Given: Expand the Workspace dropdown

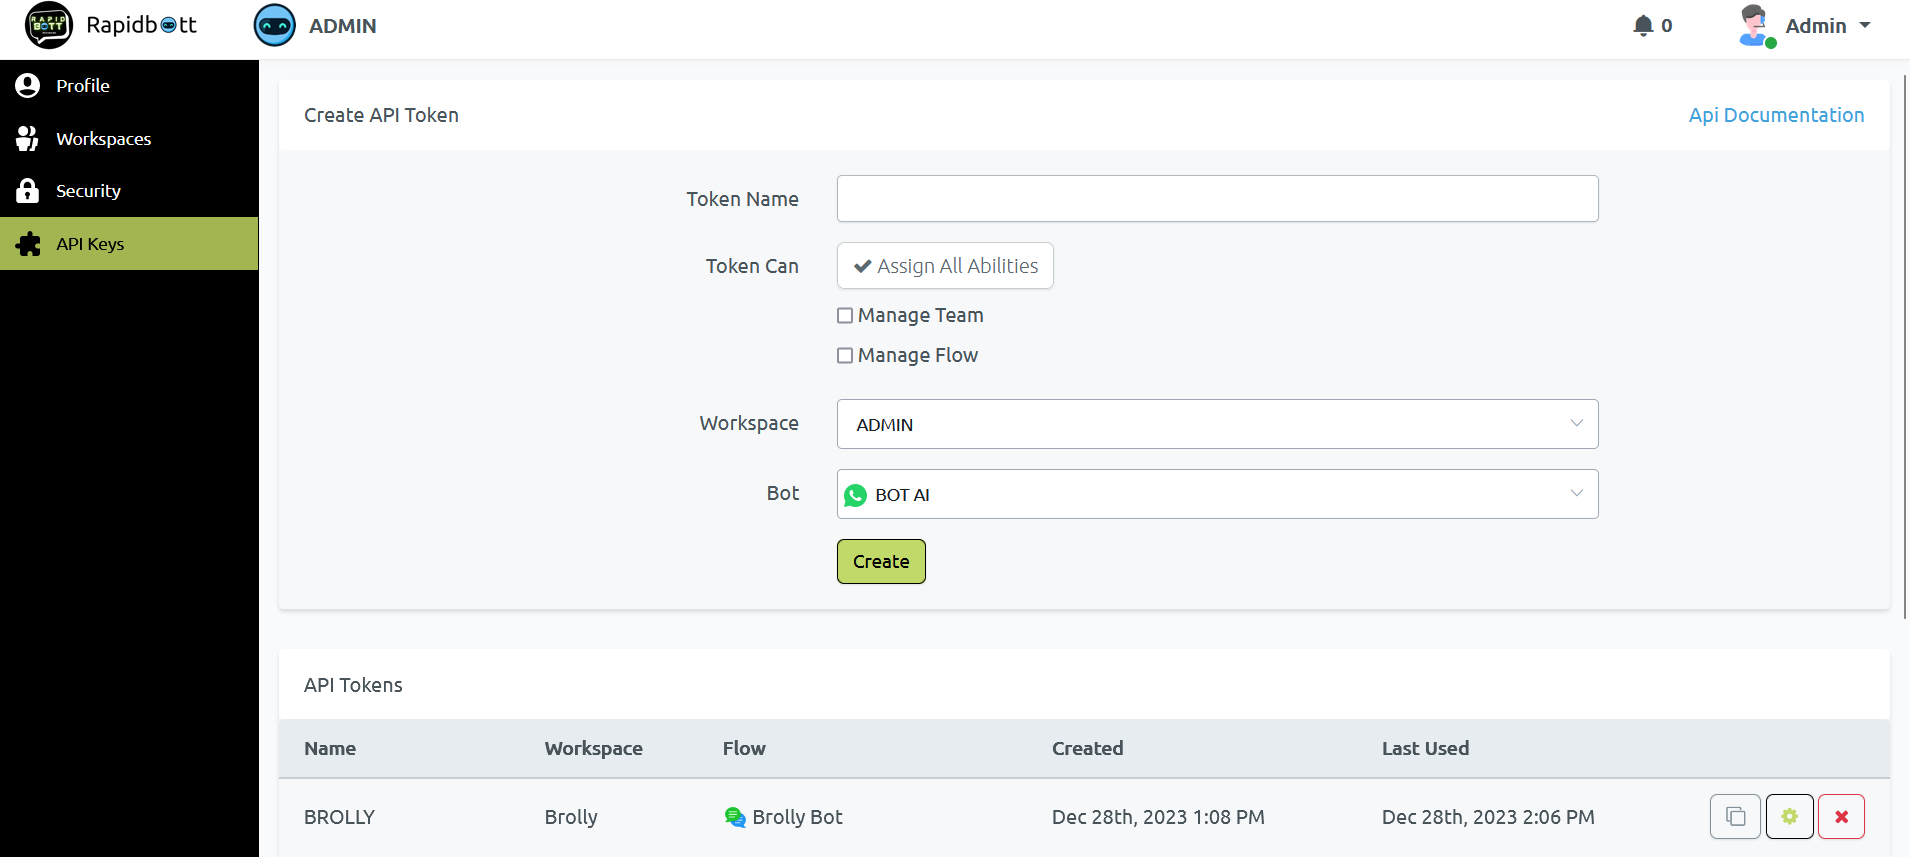Looking at the screenshot, I should [x=1217, y=424].
